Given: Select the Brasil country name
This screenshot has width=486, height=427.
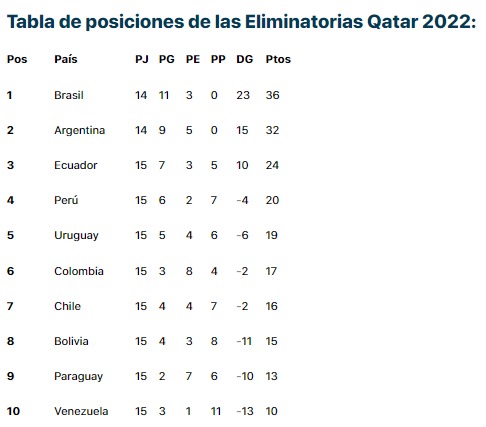Looking at the screenshot, I should [69, 95].
